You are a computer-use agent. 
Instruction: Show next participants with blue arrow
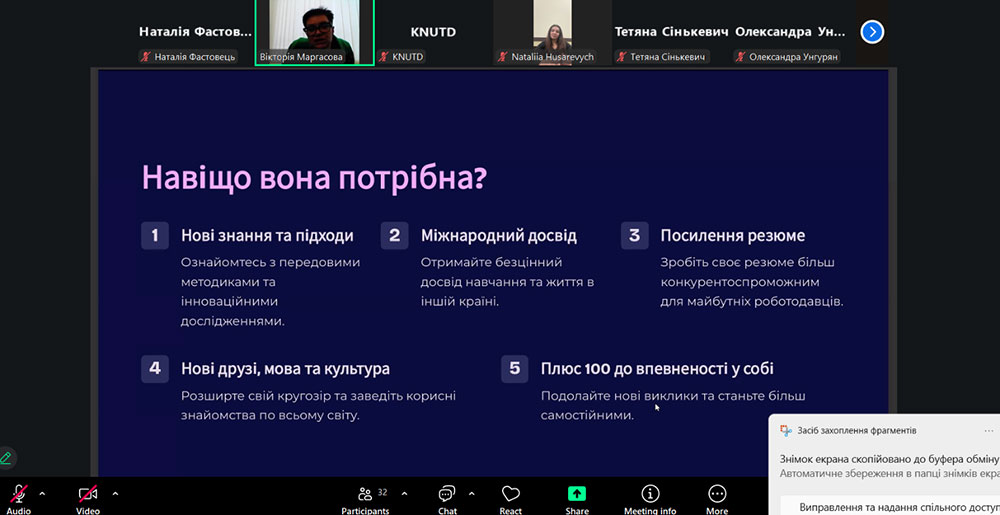tap(872, 32)
